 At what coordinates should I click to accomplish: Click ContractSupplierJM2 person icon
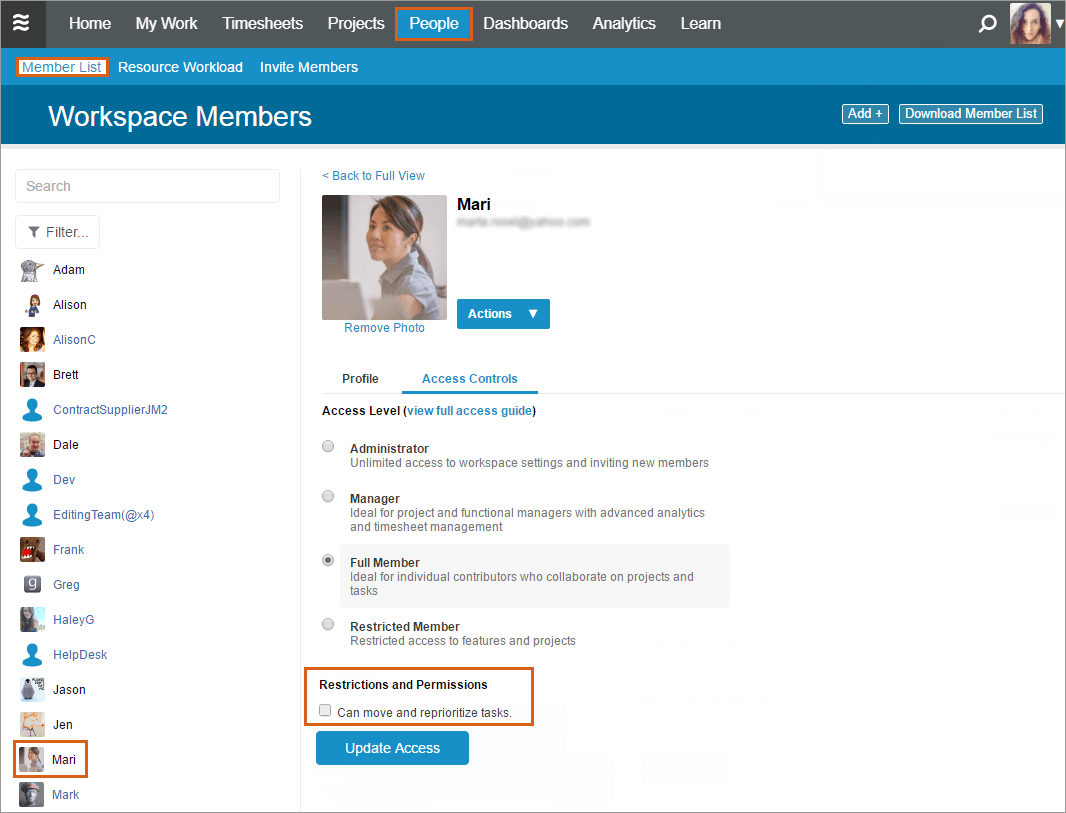click(x=32, y=410)
